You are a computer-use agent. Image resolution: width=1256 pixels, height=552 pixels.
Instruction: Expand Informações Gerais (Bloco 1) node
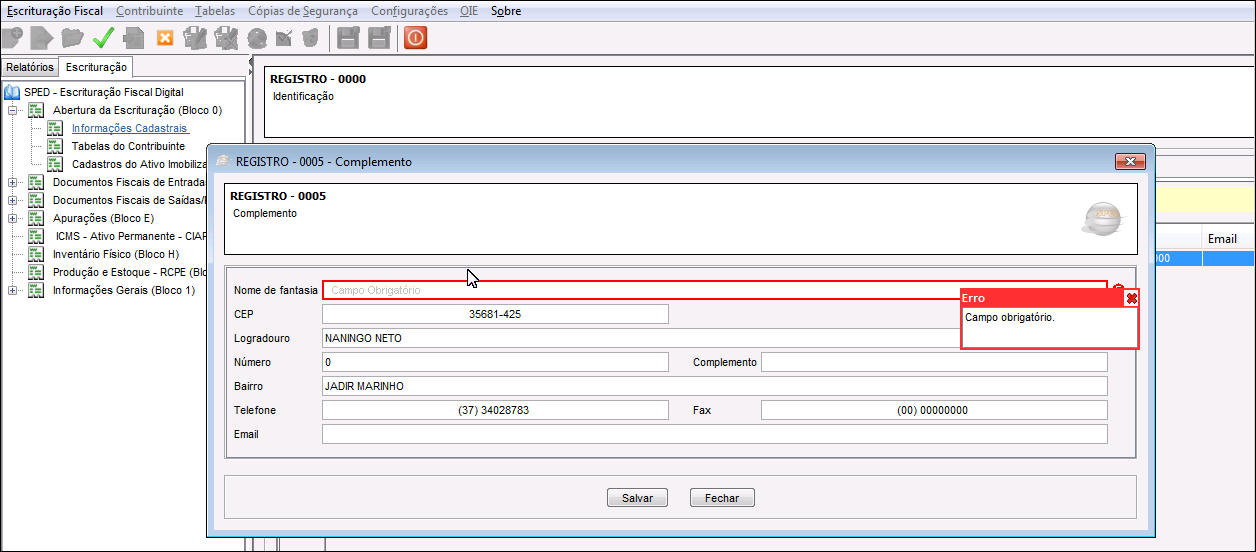[13, 290]
